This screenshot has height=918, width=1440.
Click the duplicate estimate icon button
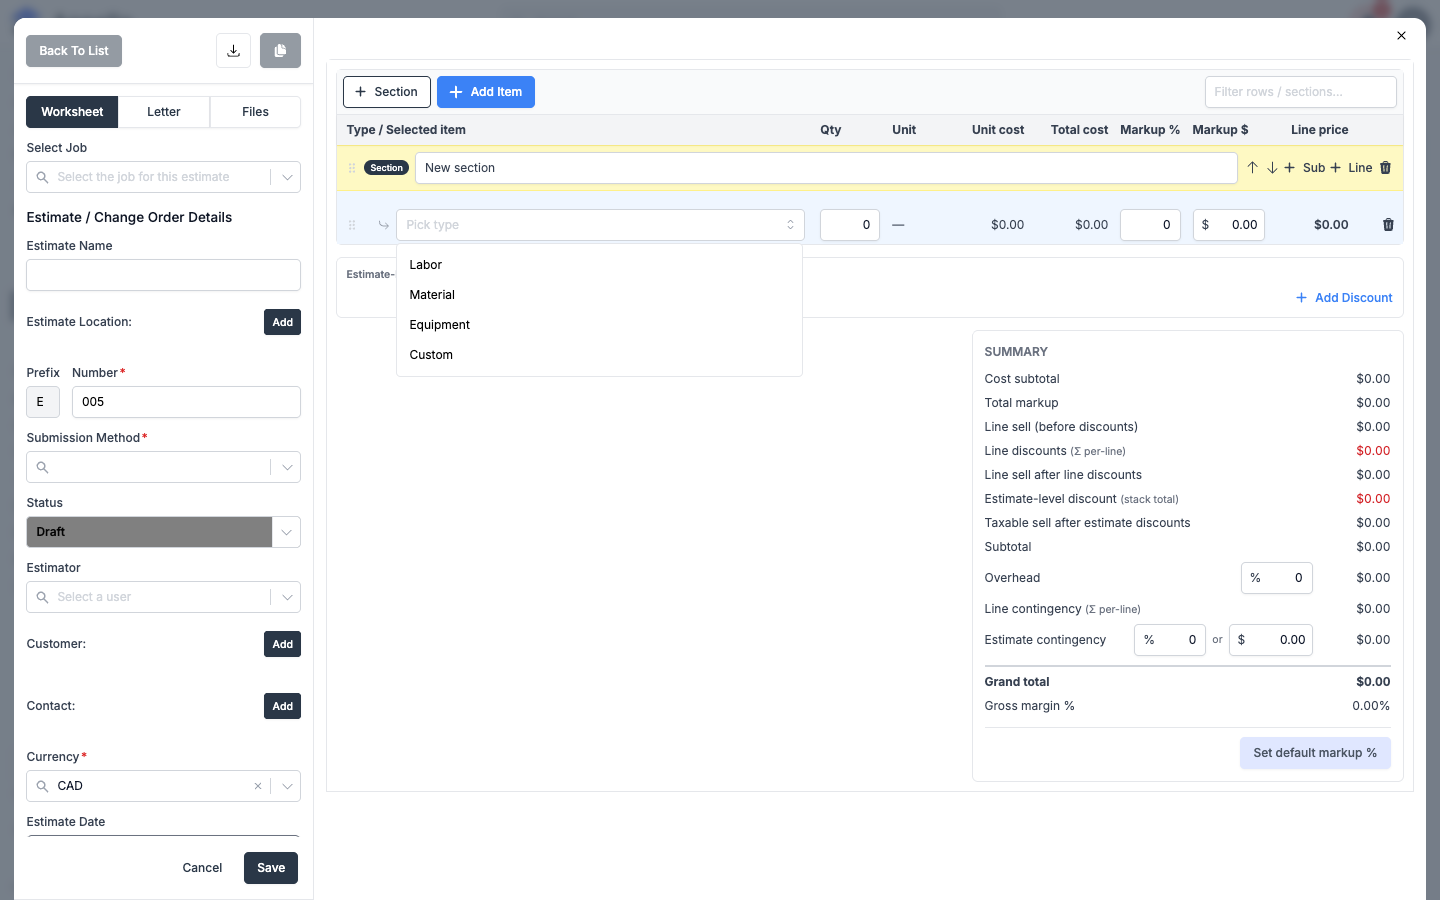pos(280,51)
